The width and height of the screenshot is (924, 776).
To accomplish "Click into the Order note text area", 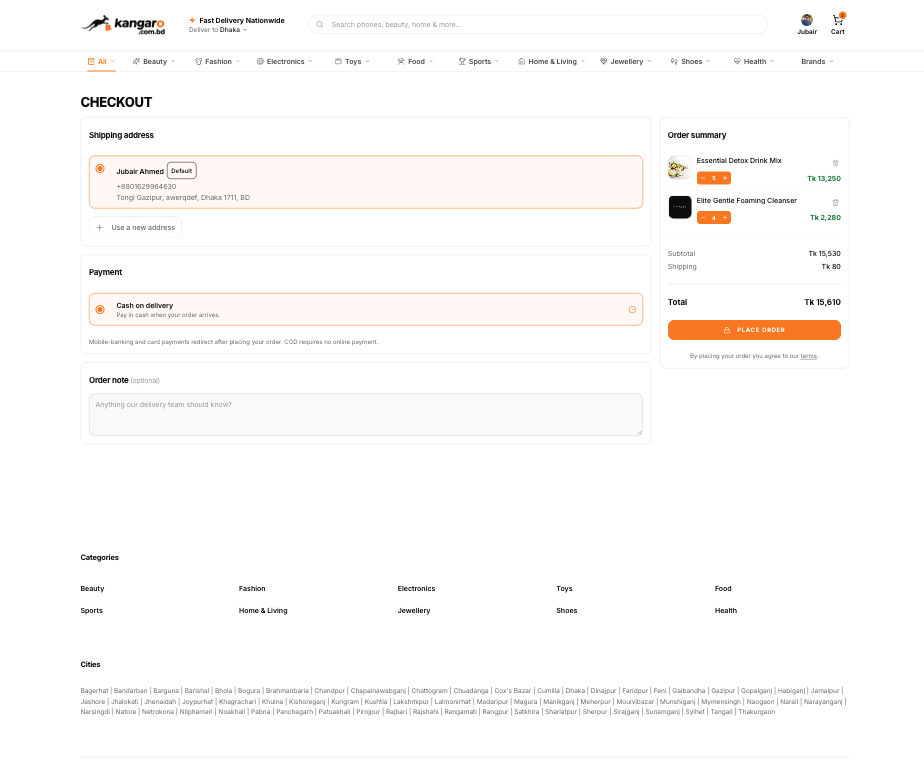I will point(366,415).
